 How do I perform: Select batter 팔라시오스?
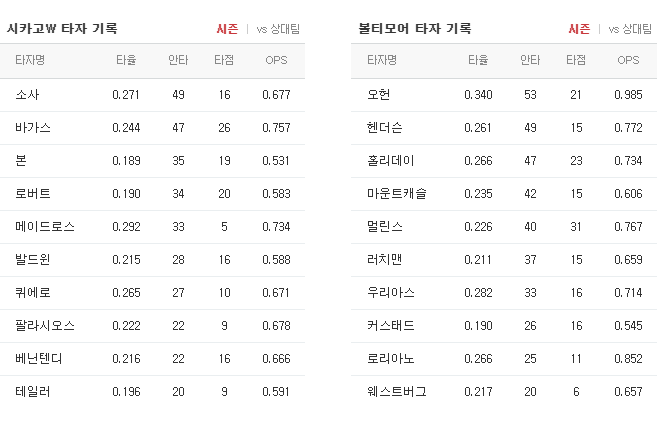click(45, 325)
